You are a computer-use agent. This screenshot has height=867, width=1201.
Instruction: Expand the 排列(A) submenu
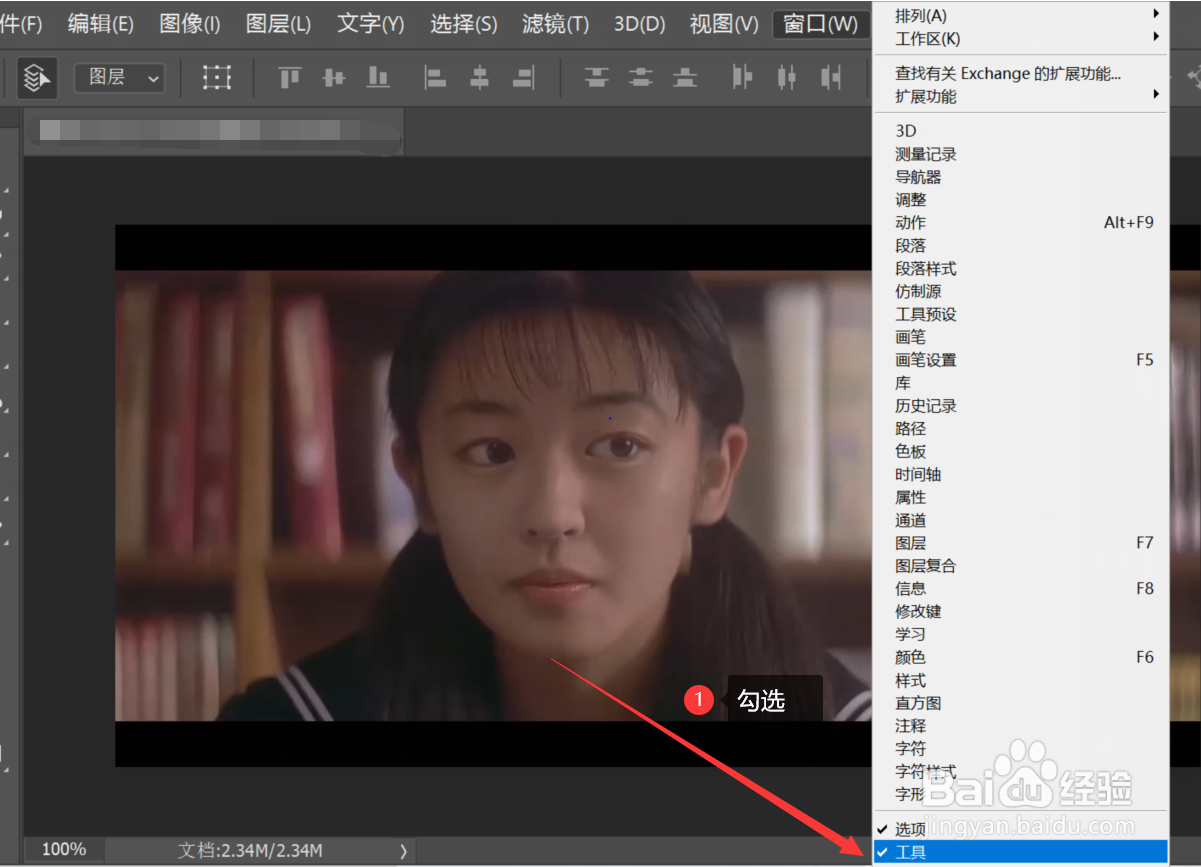tap(1020, 15)
